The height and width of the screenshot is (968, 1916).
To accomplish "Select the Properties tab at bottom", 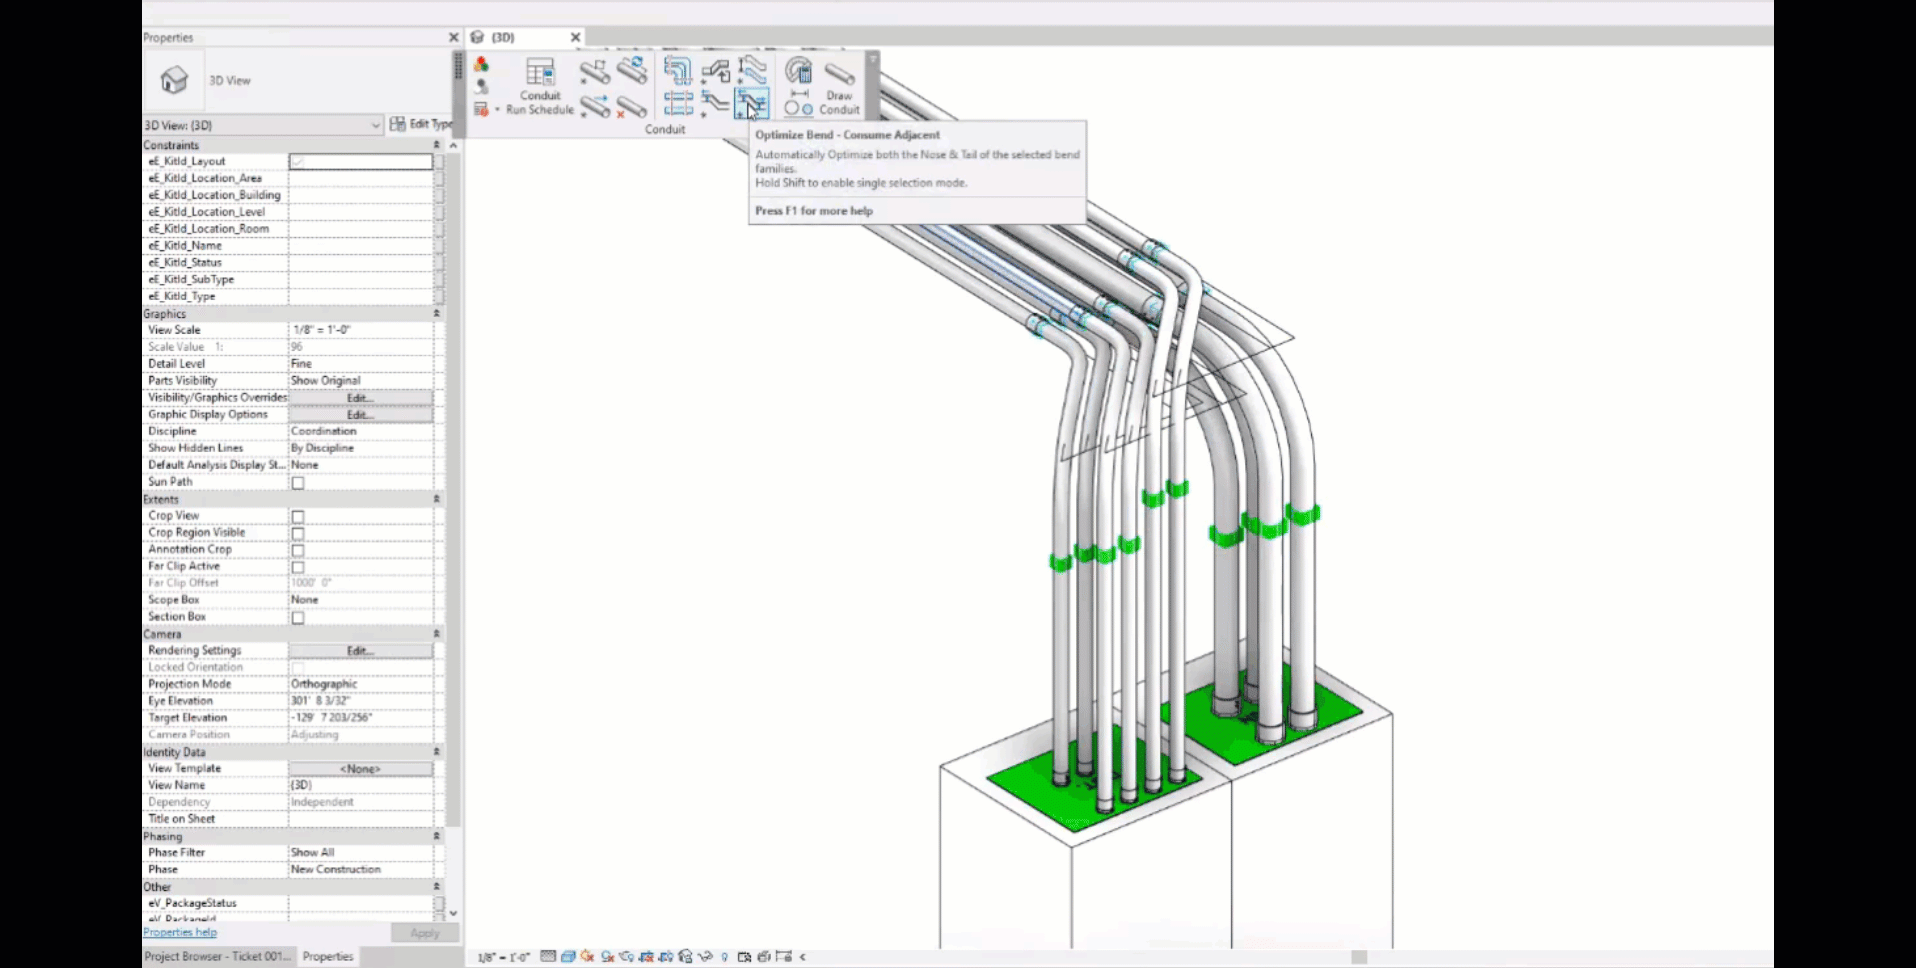I will pos(328,957).
